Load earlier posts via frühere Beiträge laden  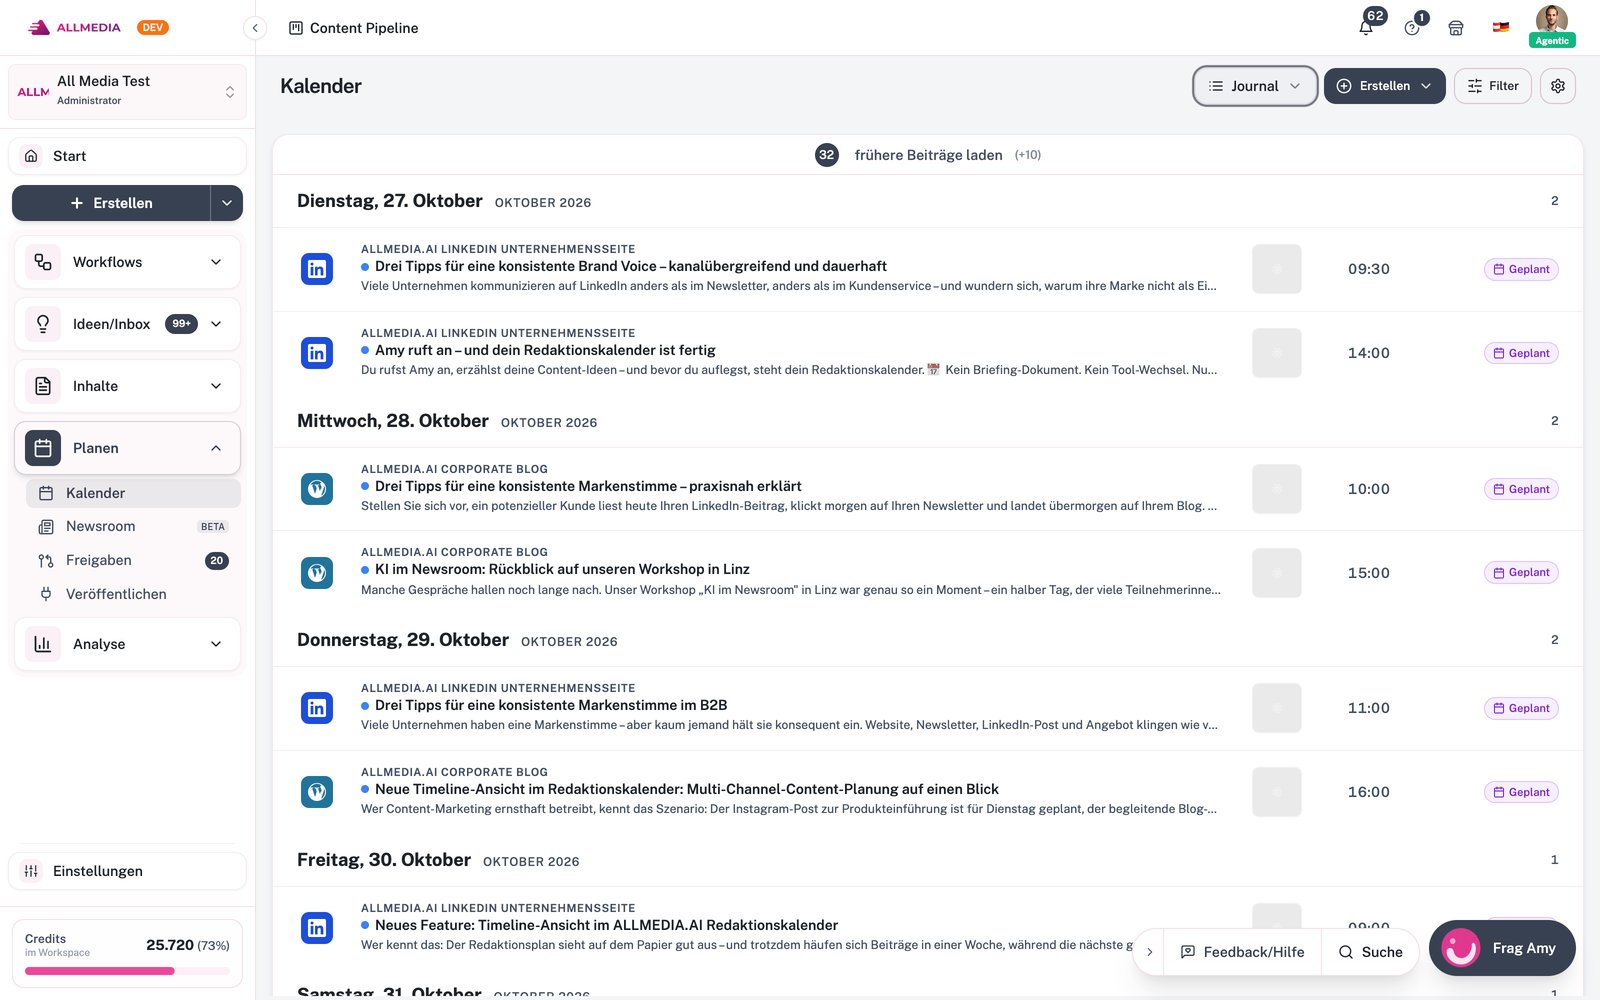coord(928,155)
